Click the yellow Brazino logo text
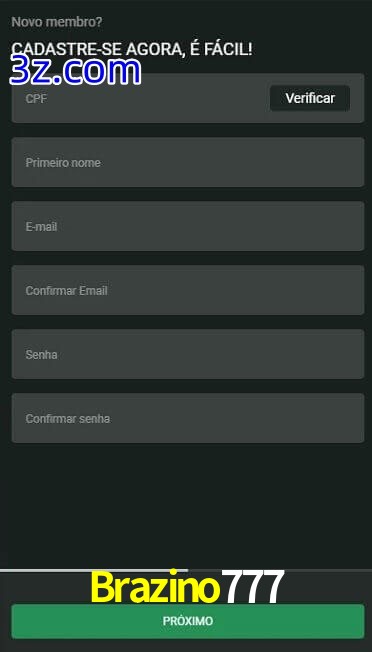The width and height of the screenshot is (372, 652). (x=155, y=587)
